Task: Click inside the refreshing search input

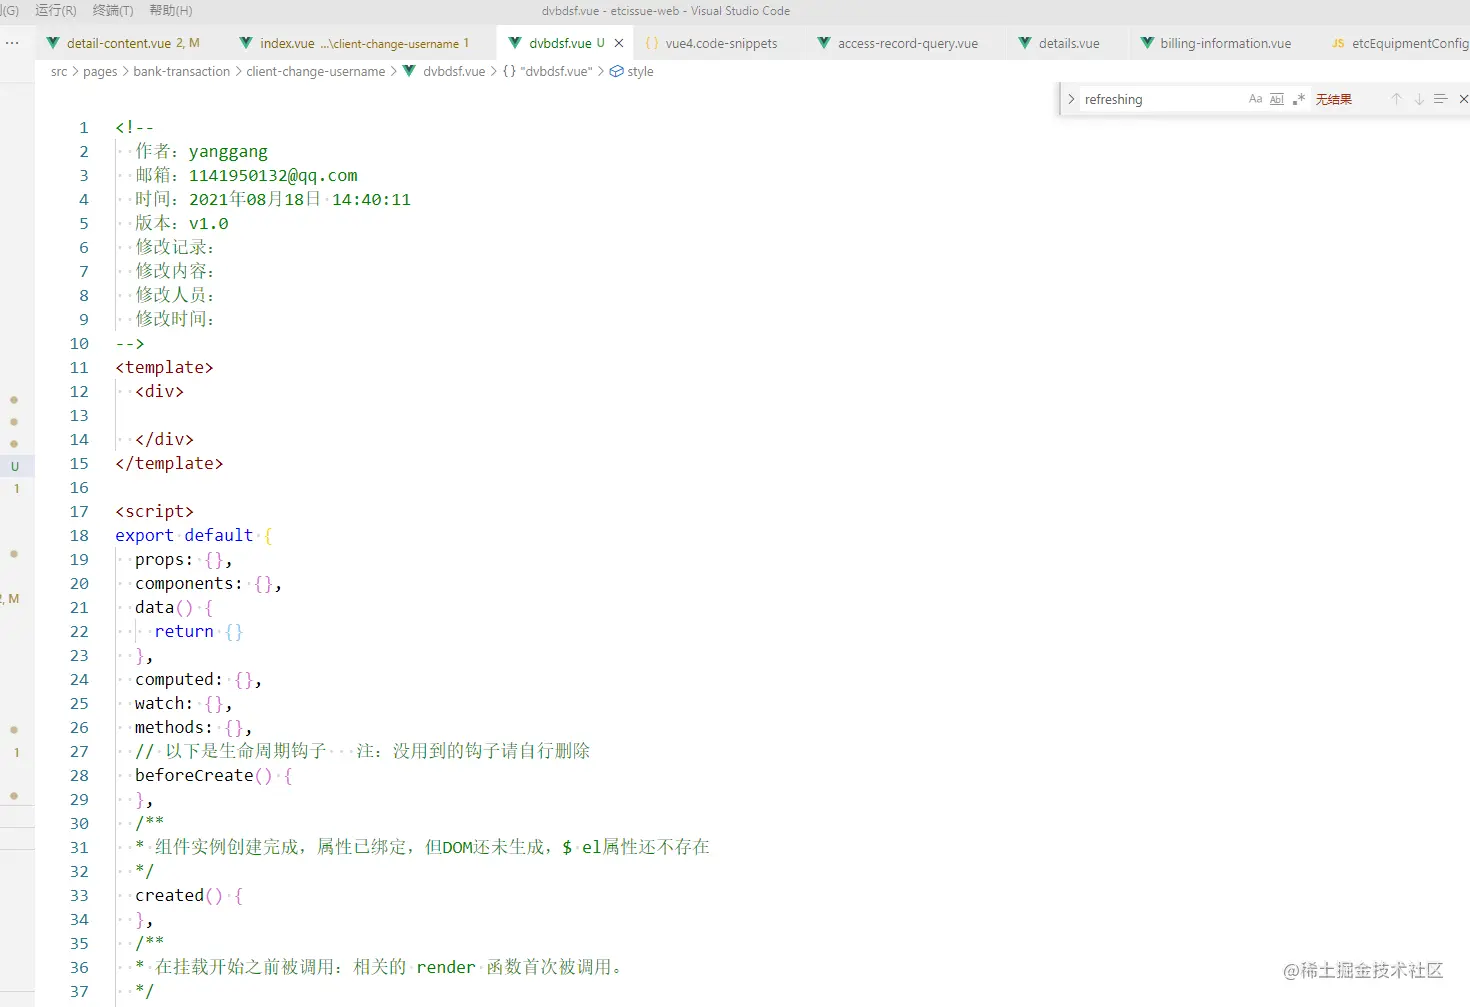Action: 1150,98
